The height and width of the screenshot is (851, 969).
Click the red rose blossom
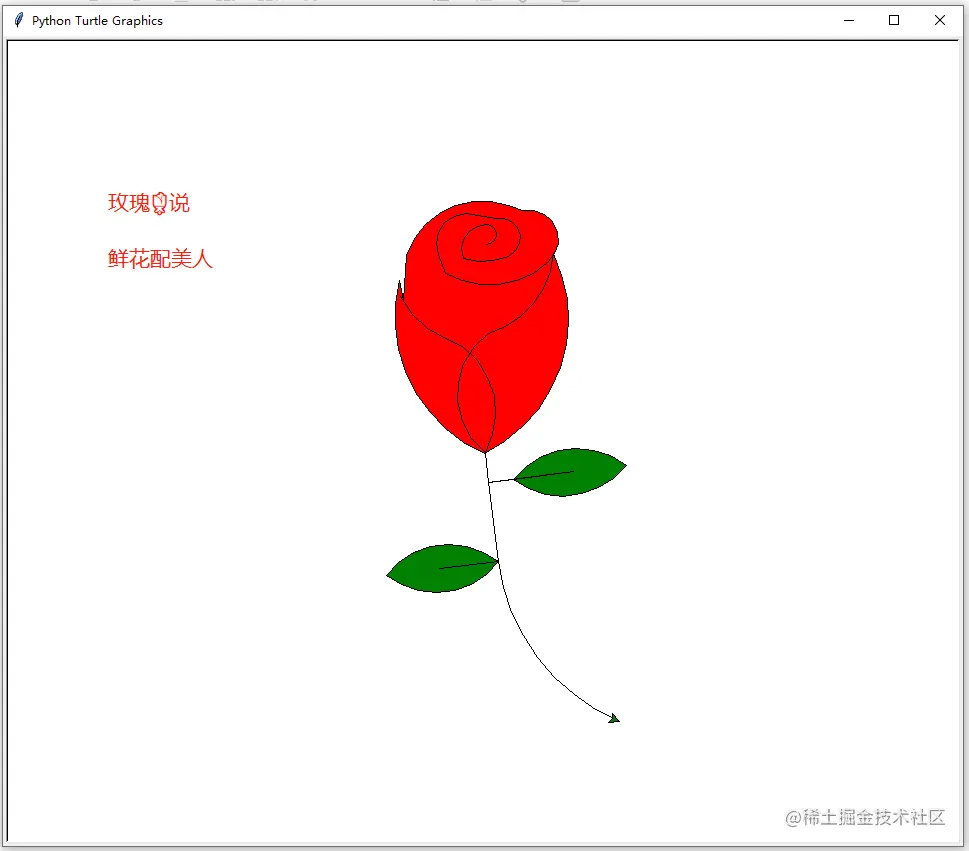click(482, 326)
